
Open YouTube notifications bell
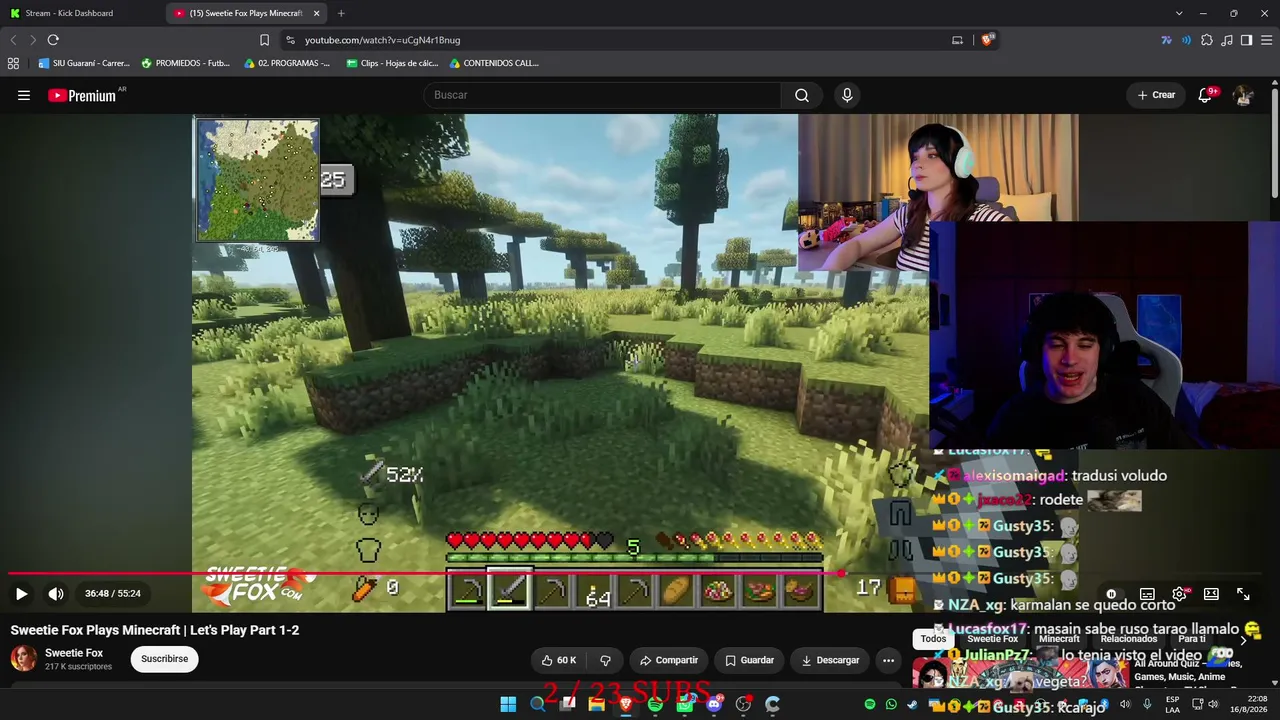click(x=1205, y=95)
